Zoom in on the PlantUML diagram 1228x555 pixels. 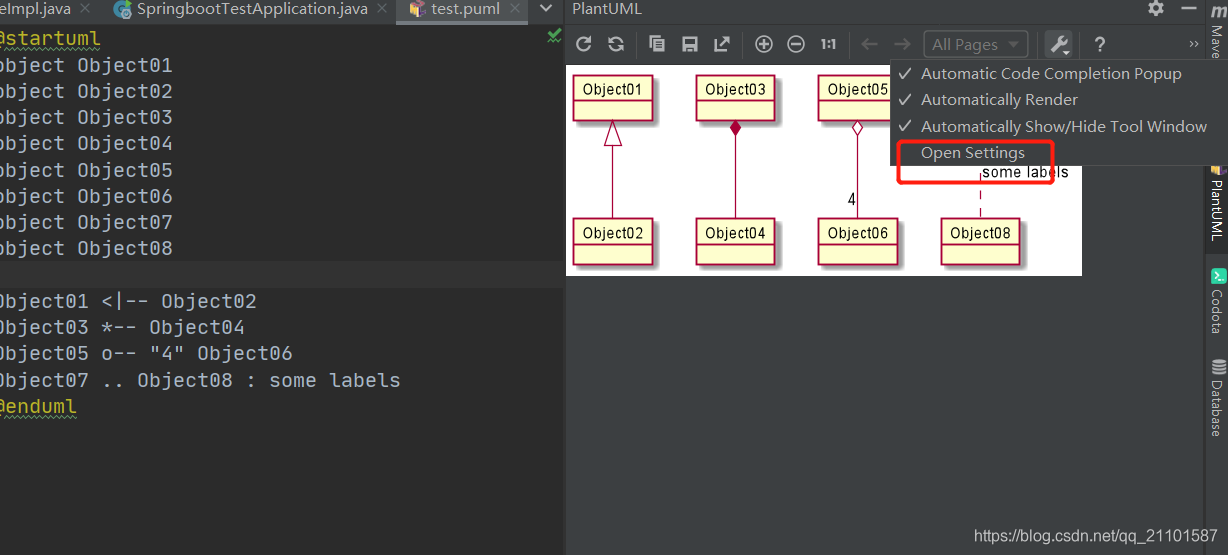pos(764,44)
